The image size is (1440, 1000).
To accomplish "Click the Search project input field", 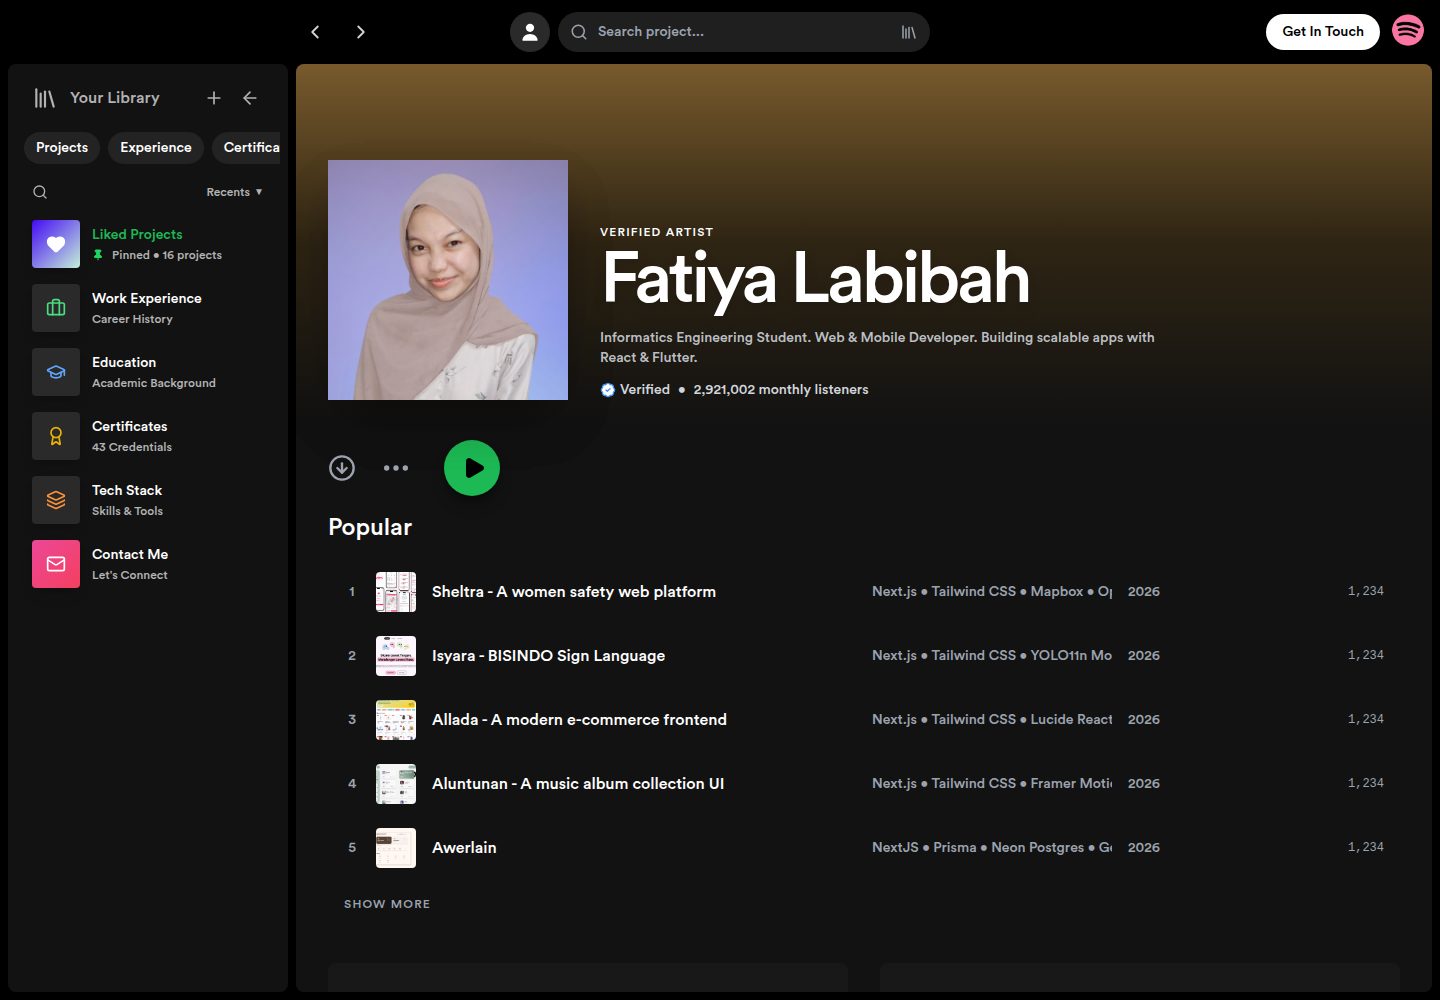I will pyautogui.click(x=744, y=32).
